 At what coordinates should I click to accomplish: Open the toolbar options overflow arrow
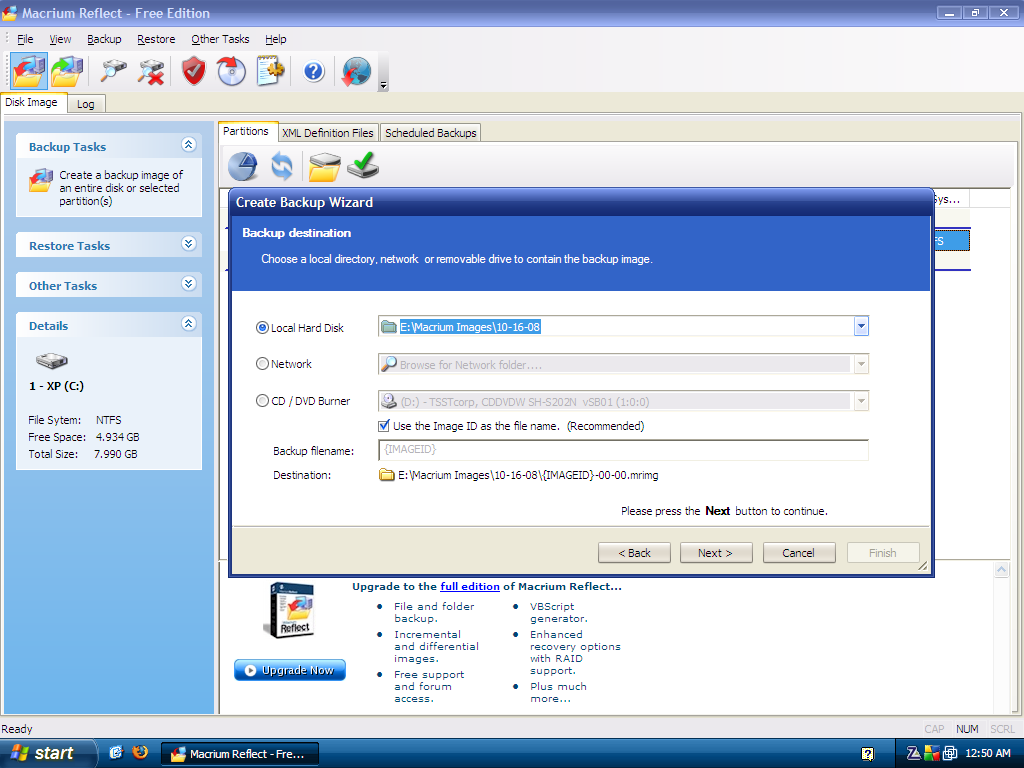click(383, 85)
